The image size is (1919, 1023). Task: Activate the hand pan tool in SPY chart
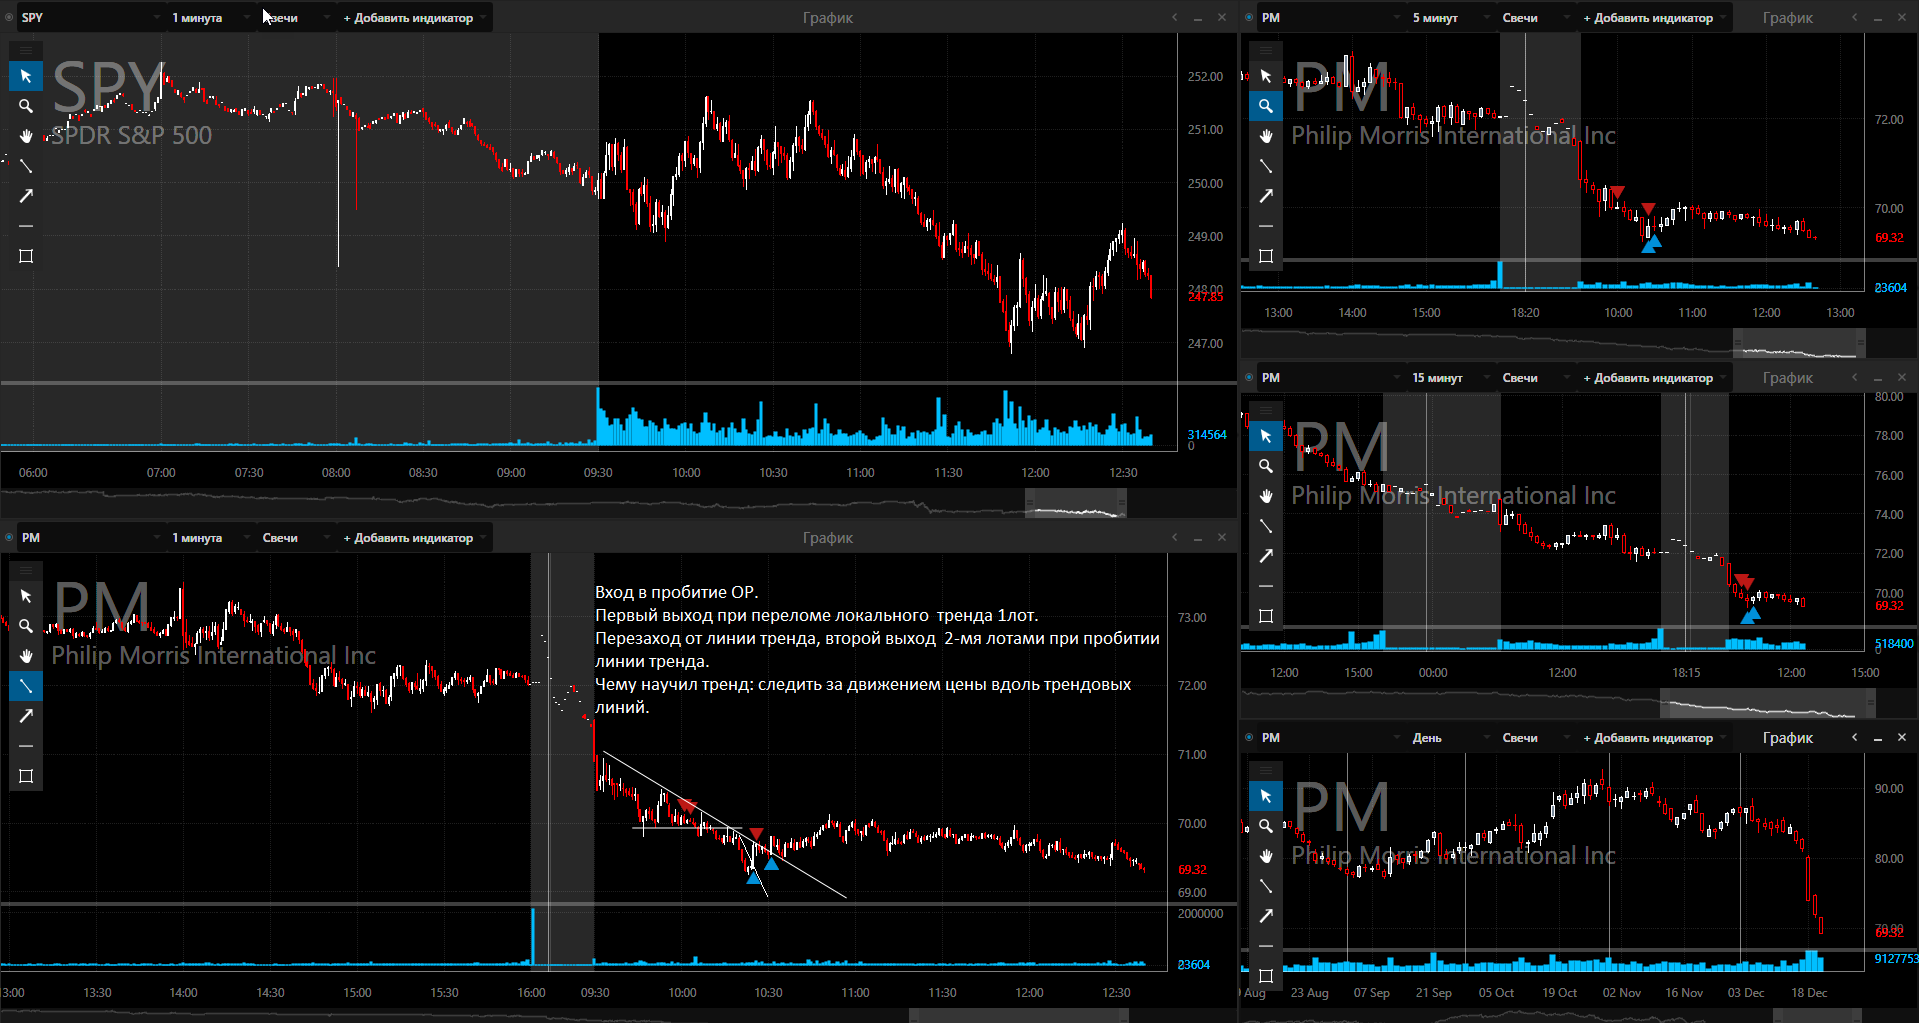pyautogui.click(x=26, y=136)
